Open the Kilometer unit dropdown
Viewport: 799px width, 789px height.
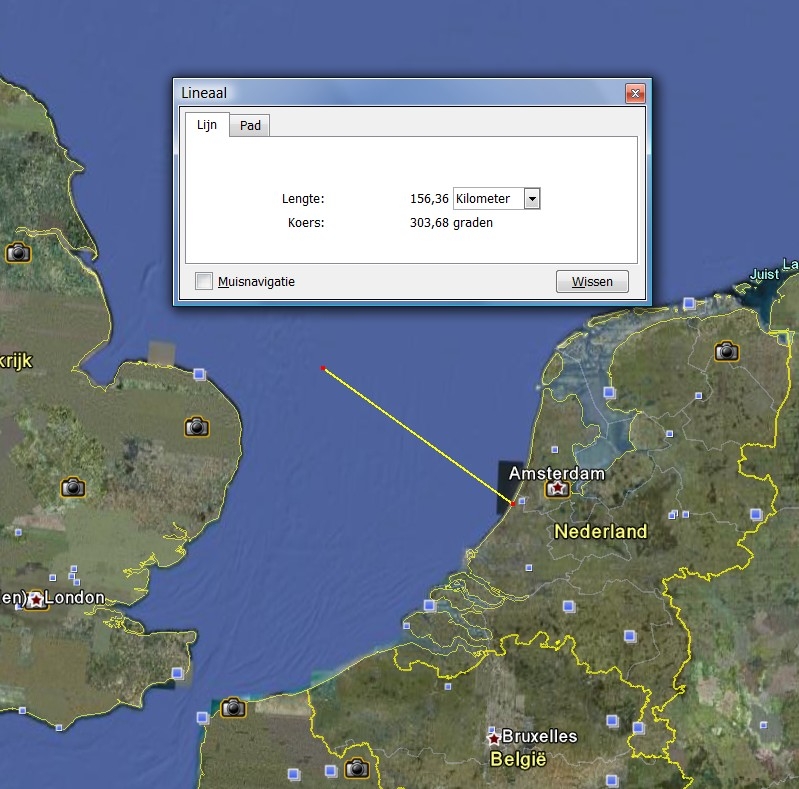click(x=532, y=199)
